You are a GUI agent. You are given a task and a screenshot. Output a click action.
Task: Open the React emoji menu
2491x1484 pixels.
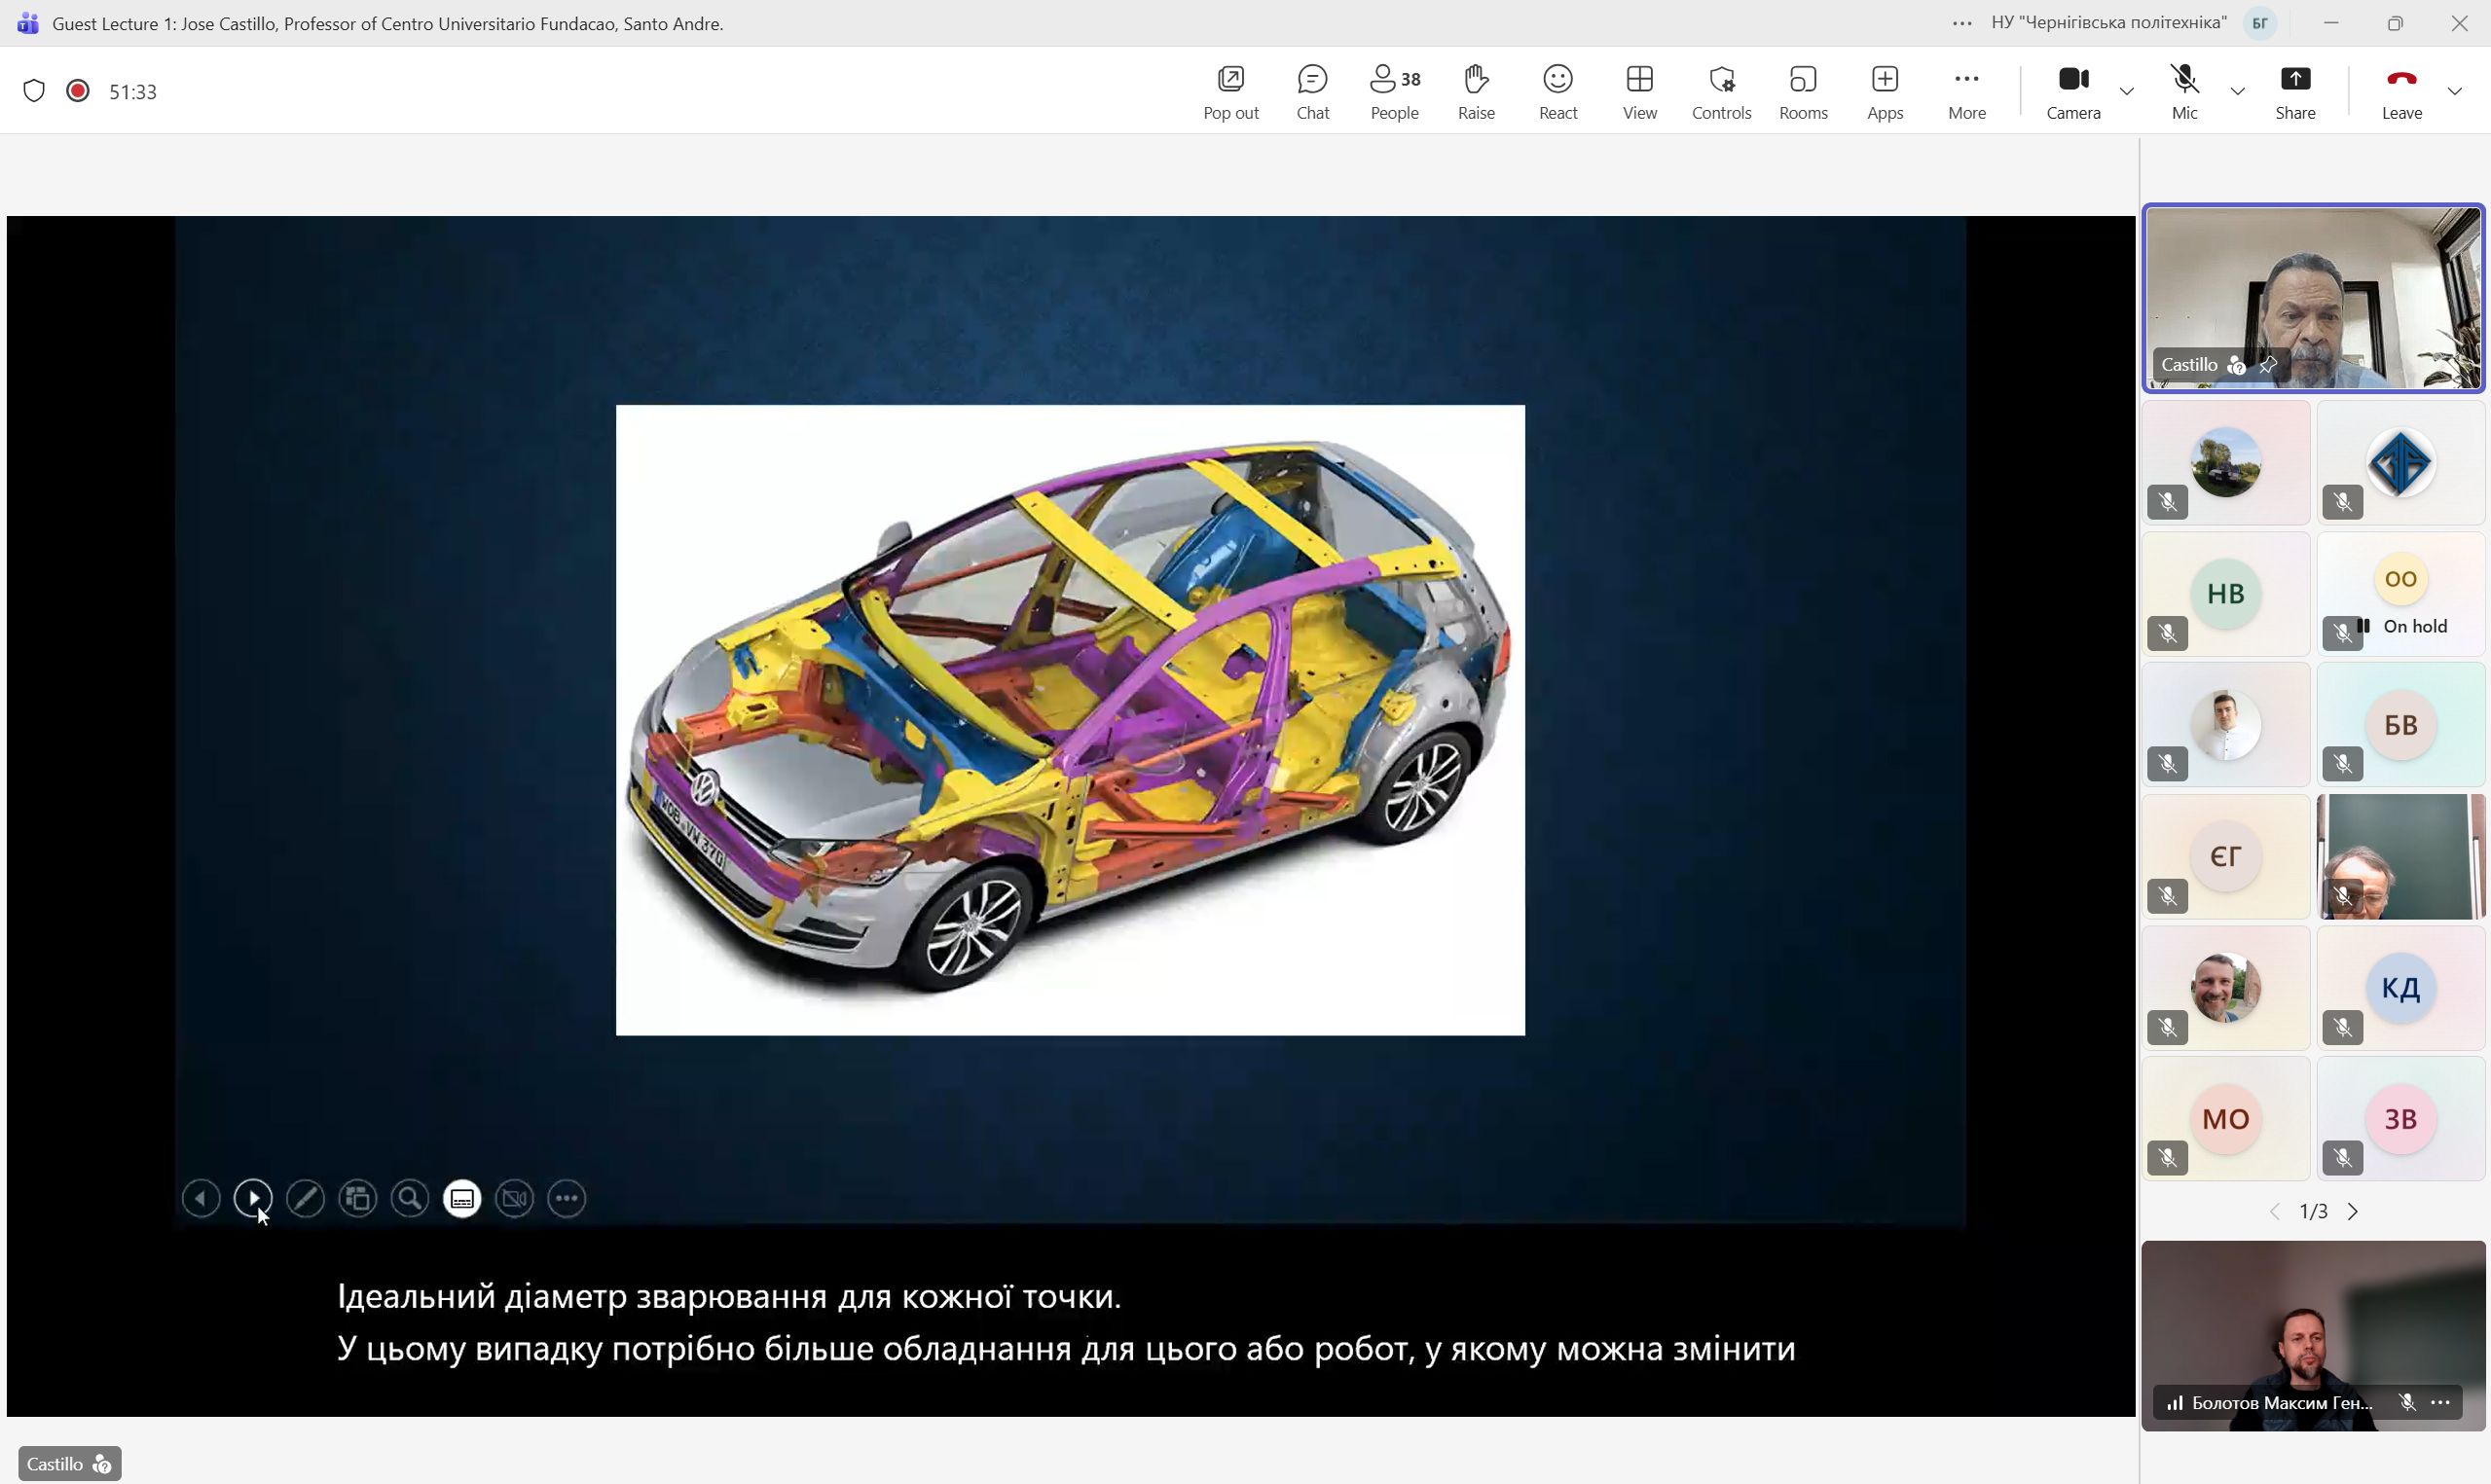click(1557, 91)
